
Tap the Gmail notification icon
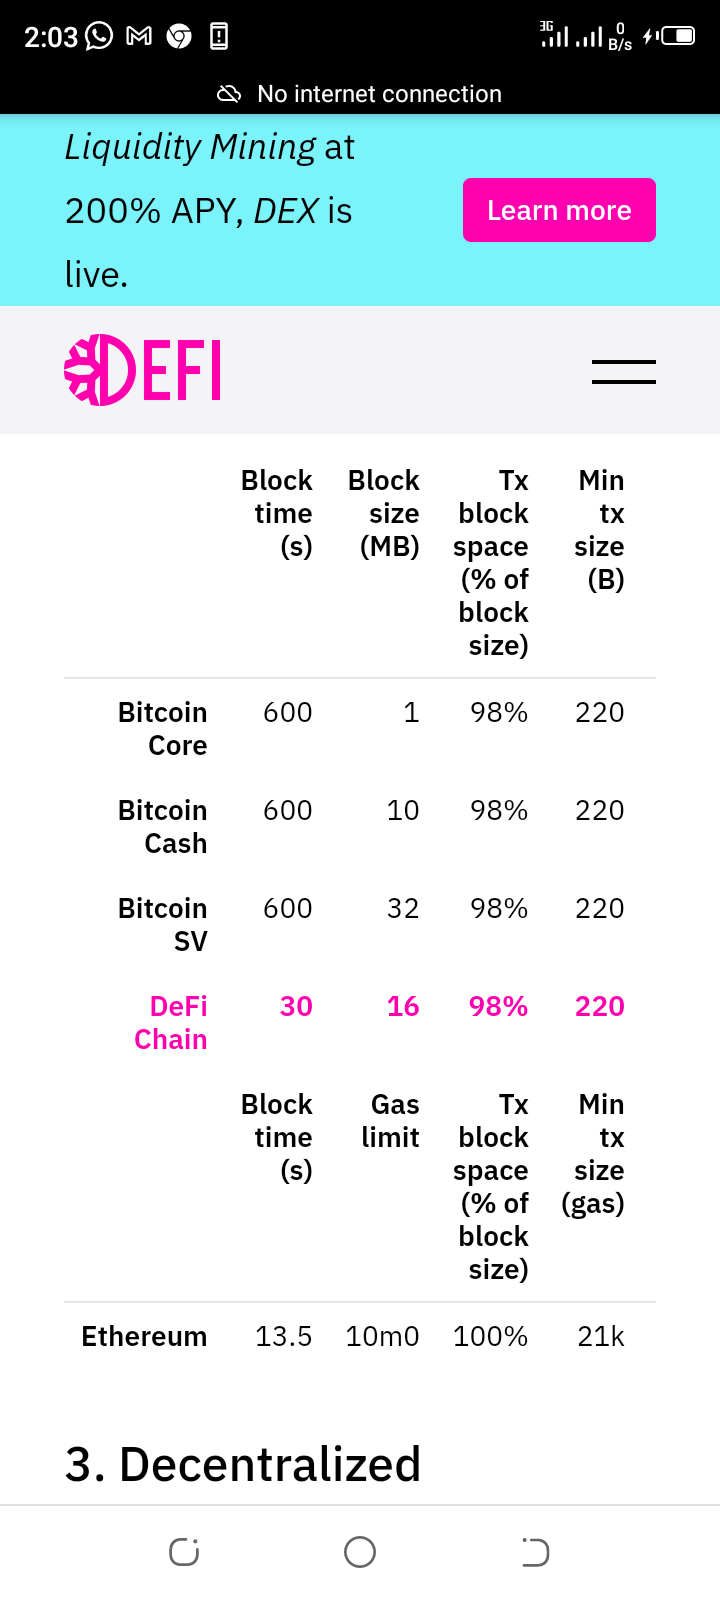(x=139, y=37)
